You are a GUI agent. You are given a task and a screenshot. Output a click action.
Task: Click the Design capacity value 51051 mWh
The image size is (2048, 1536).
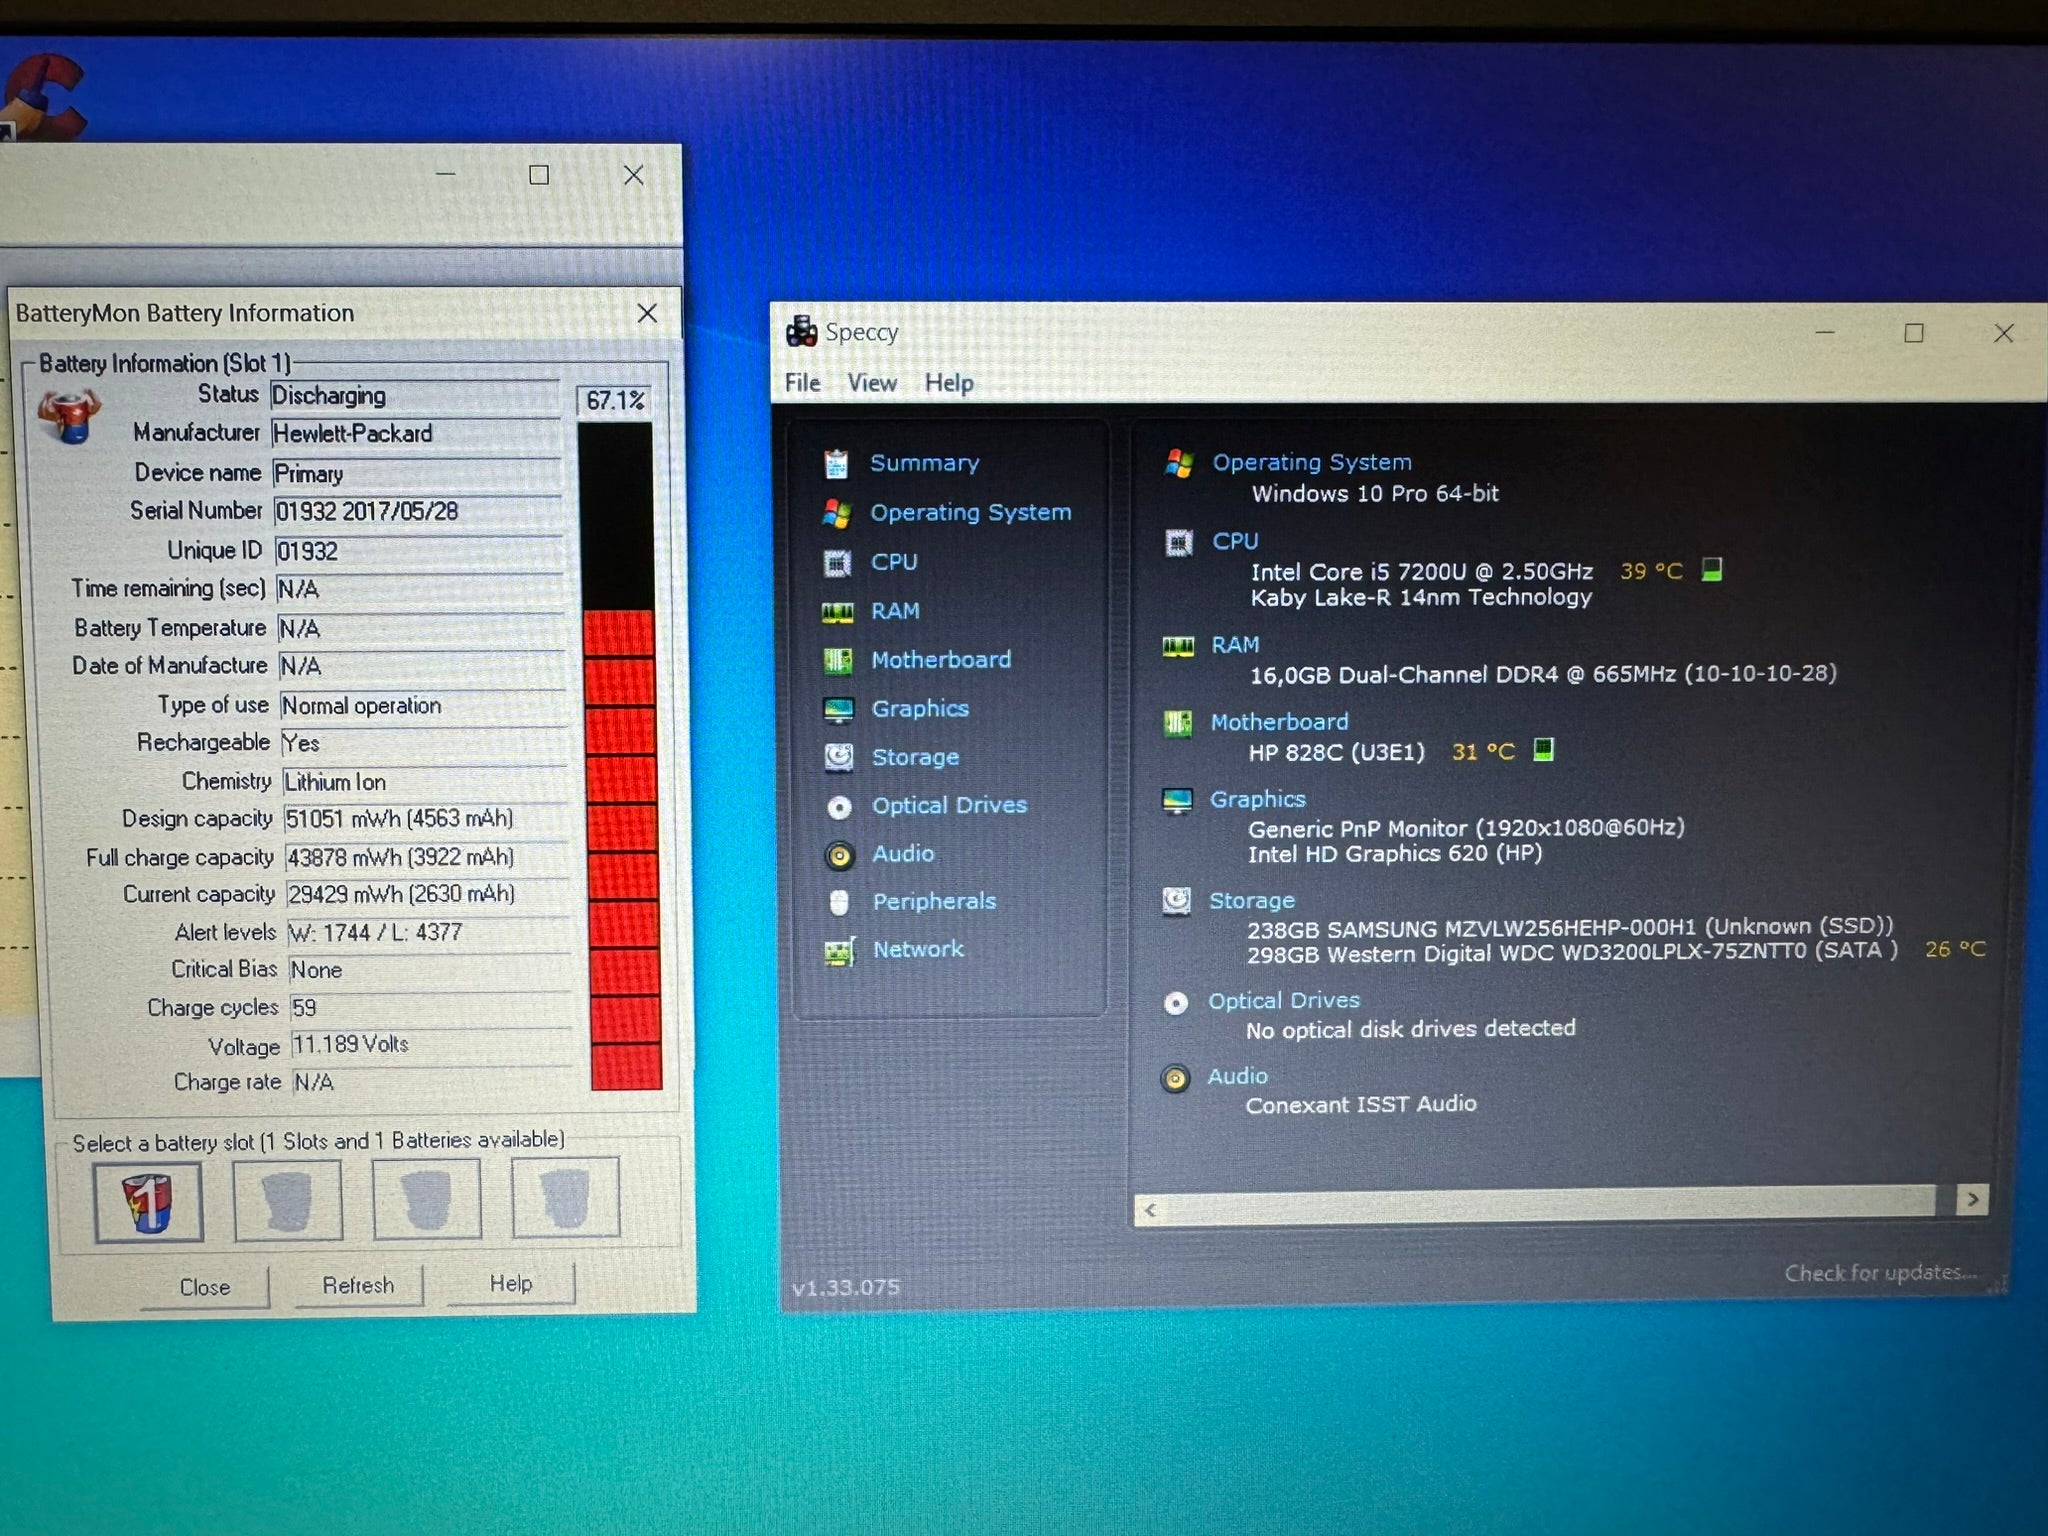427,819
